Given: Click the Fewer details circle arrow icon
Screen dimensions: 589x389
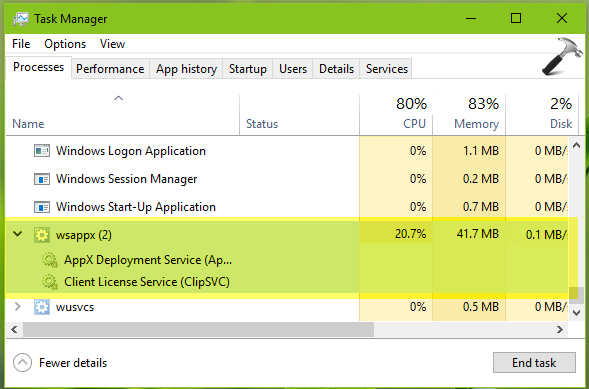Looking at the screenshot, I should pos(22,363).
